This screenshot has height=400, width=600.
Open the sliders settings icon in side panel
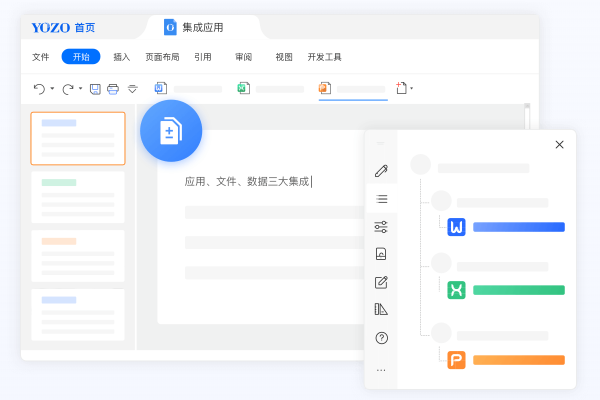381,227
